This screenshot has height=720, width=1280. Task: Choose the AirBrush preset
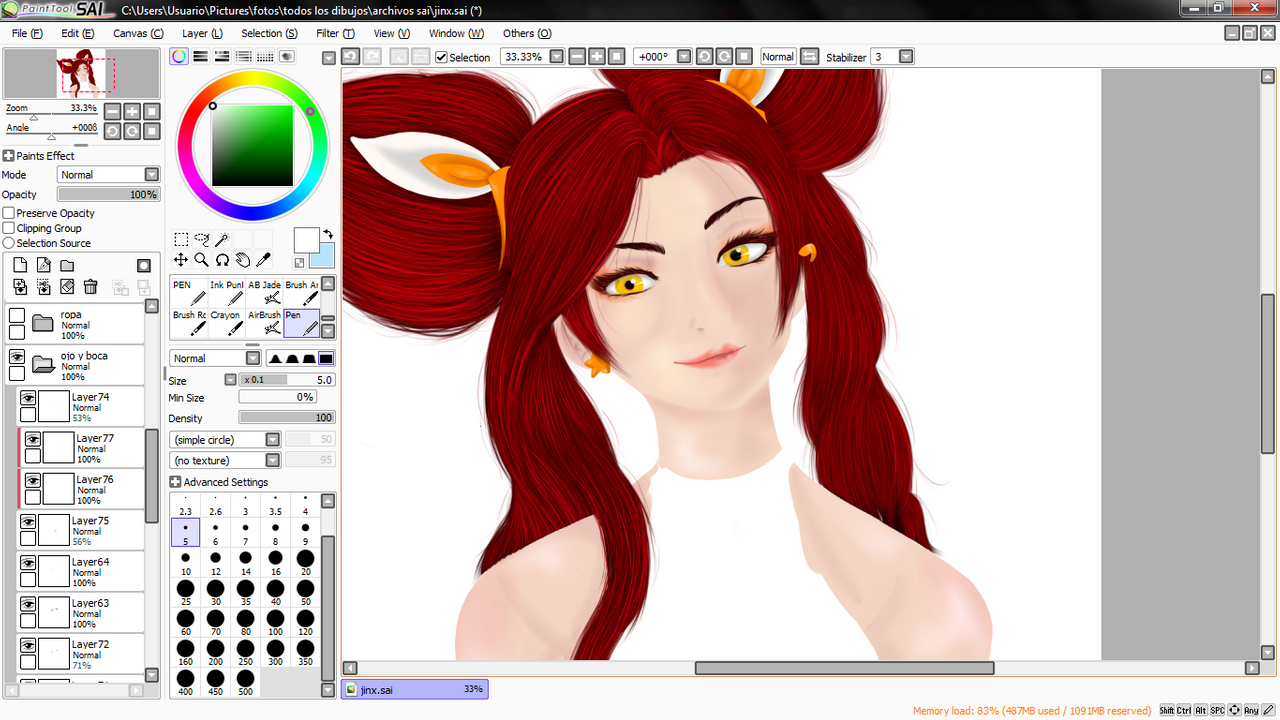pyautogui.click(x=264, y=322)
